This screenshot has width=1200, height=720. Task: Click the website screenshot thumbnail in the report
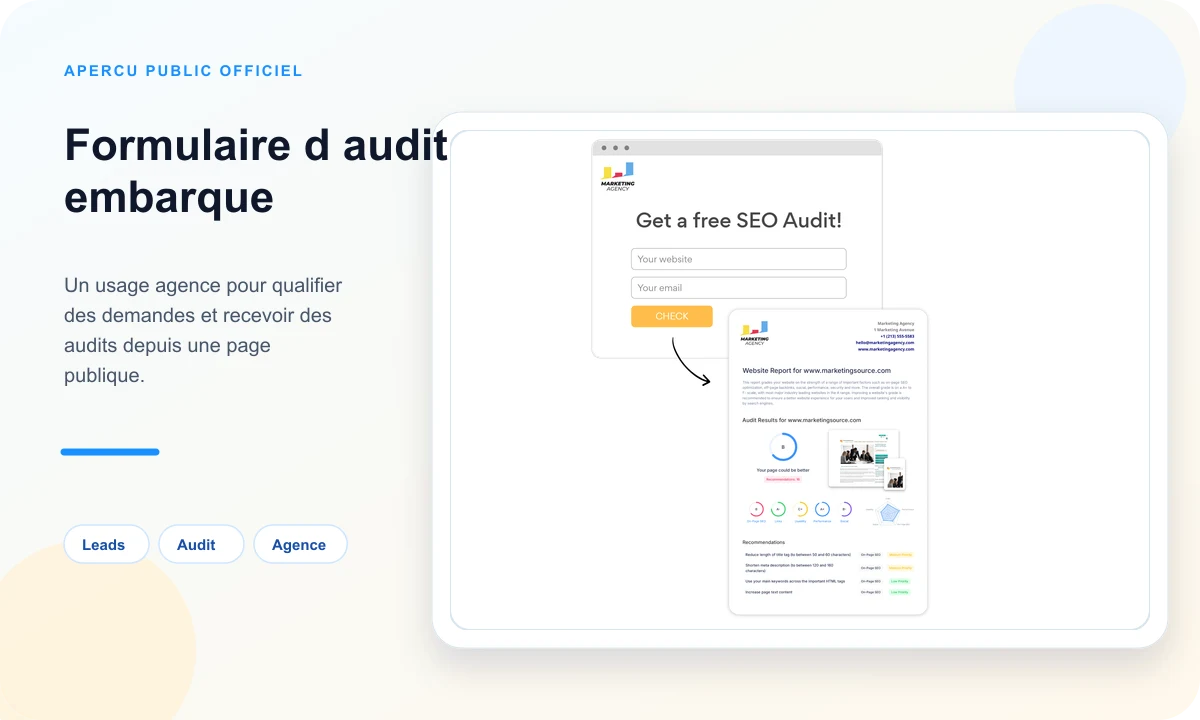863,458
